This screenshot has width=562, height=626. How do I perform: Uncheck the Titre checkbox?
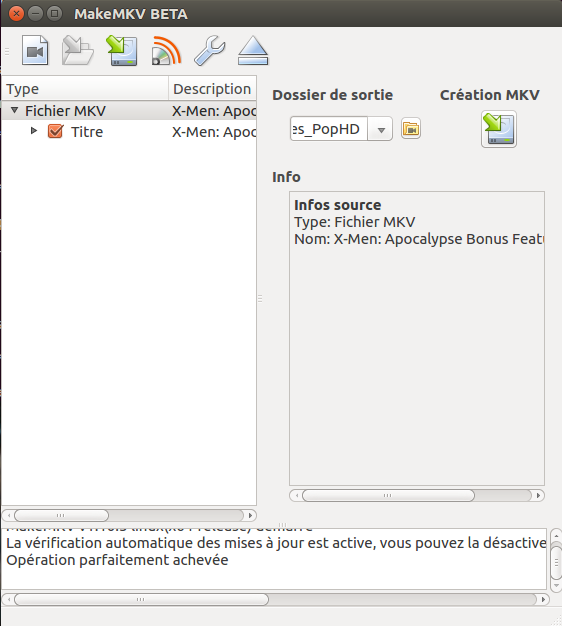(x=55, y=131)
